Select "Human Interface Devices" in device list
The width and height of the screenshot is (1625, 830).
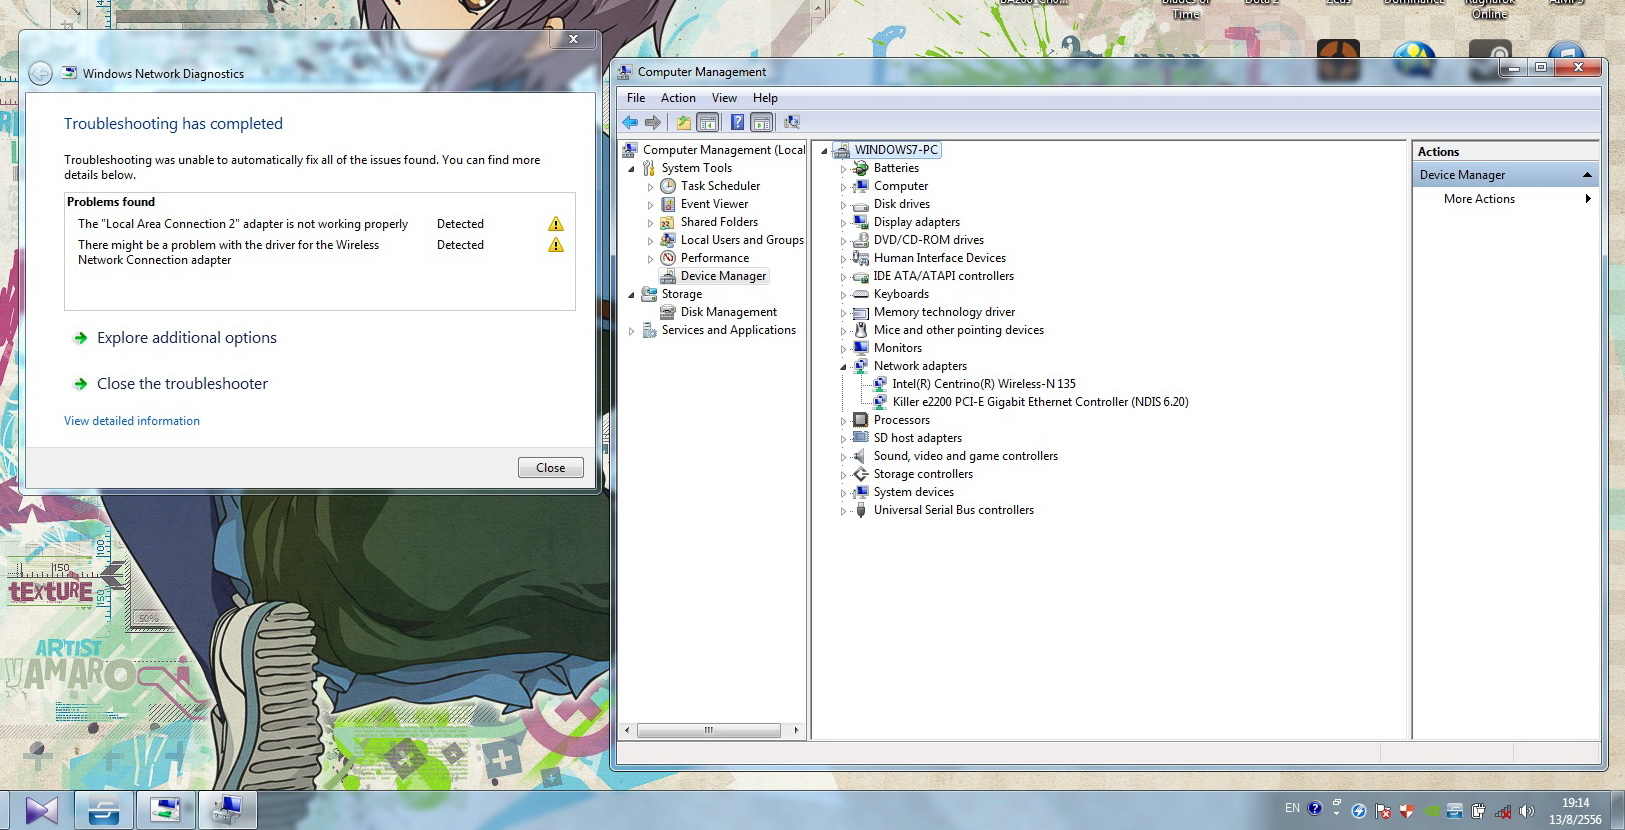(x=940, y=258)
